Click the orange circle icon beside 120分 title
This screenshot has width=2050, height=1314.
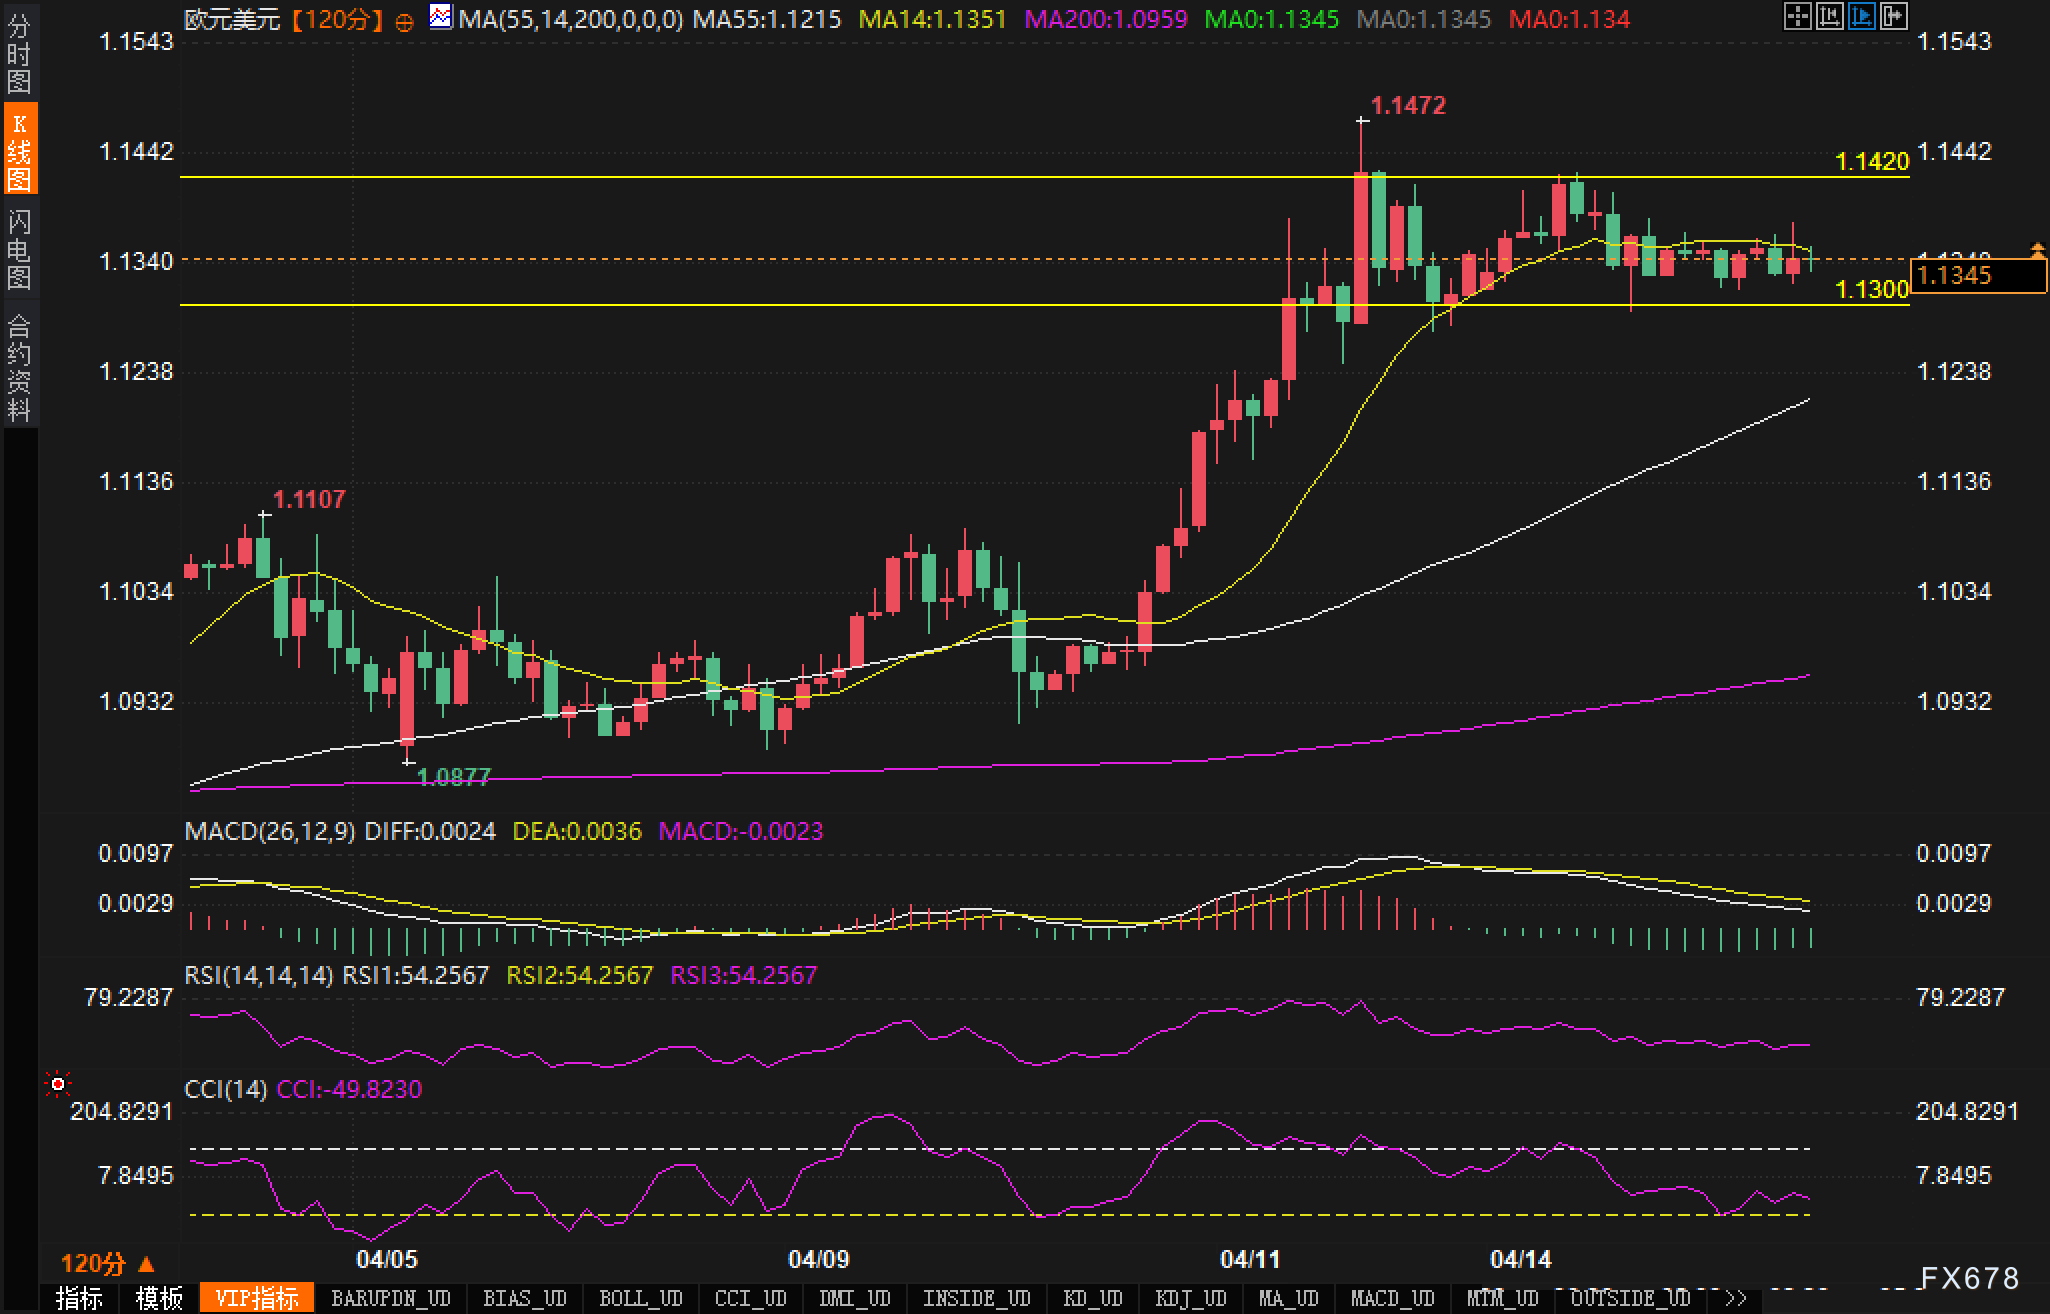pyautogui.click(x=404, y=22)
